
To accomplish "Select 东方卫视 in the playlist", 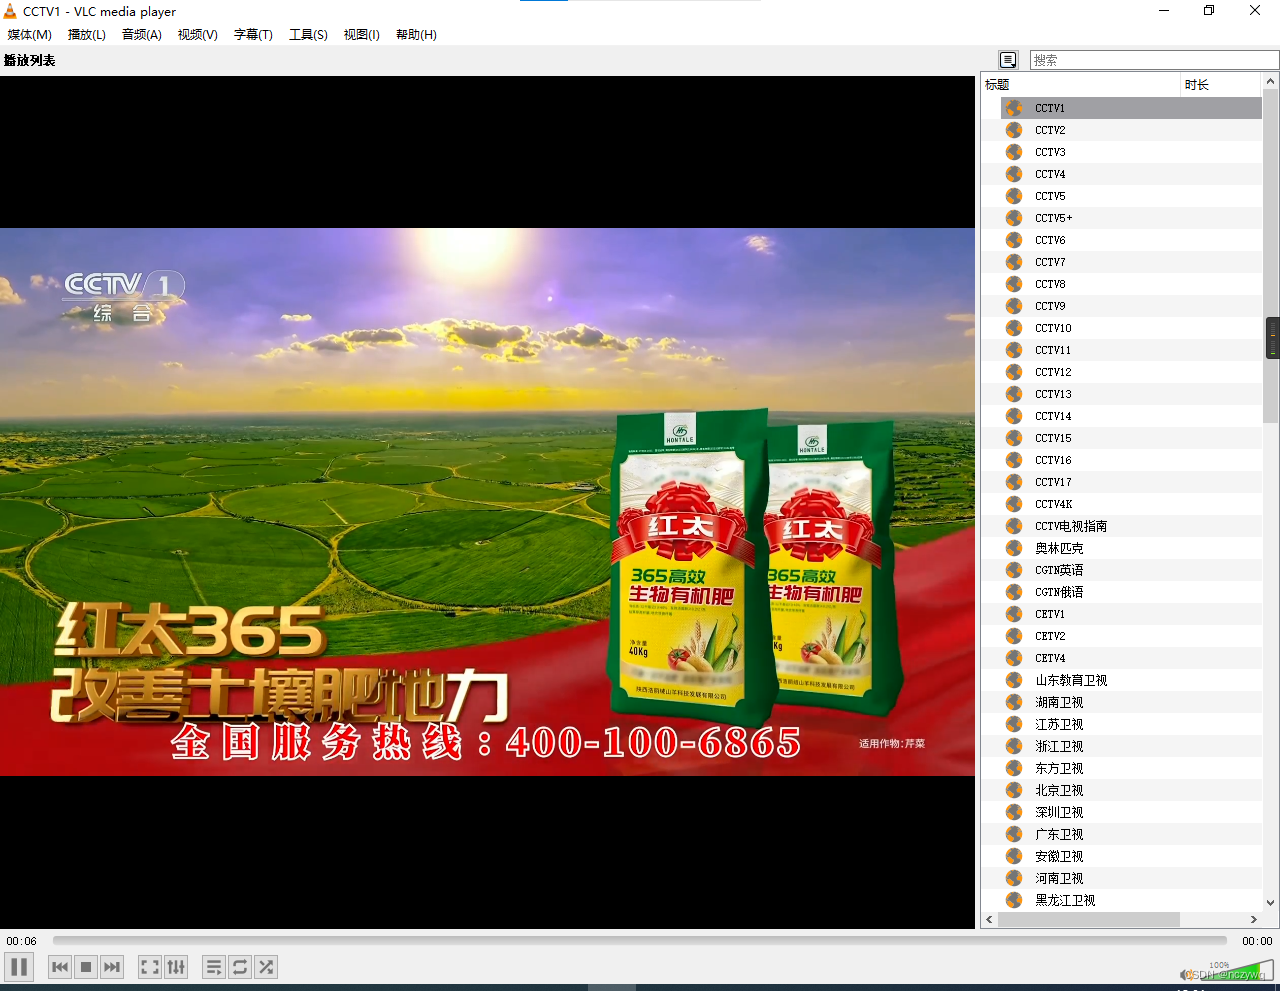I will (1131, 768).
